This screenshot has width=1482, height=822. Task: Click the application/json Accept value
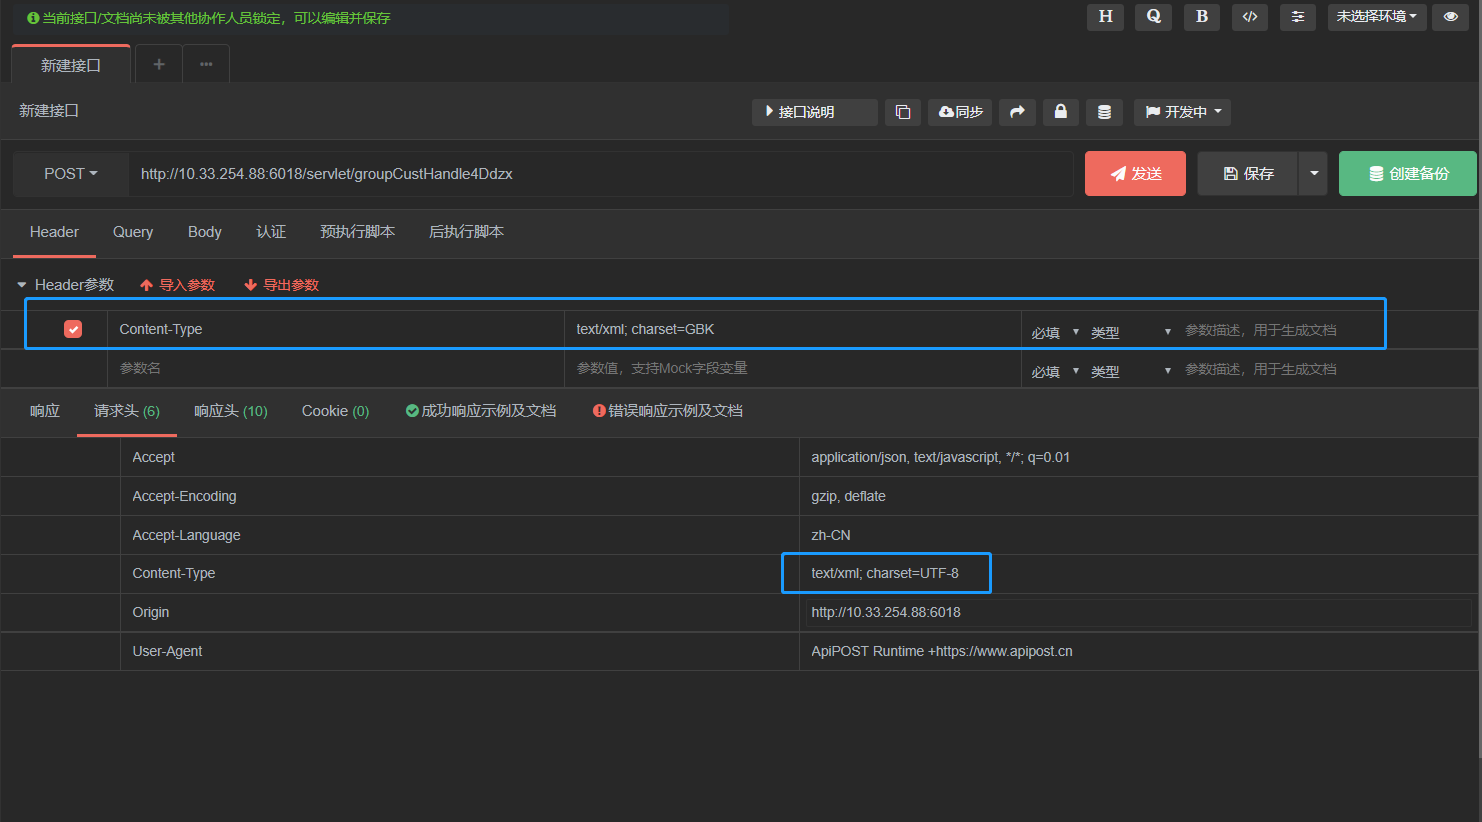tap(940, 457)
